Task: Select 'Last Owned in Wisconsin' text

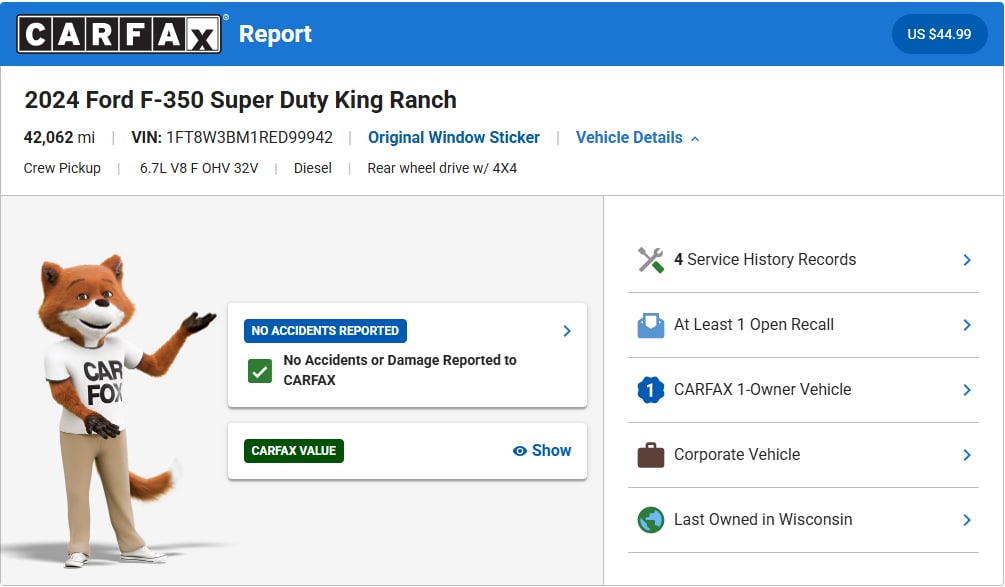Action: click(x=763, y=520)
